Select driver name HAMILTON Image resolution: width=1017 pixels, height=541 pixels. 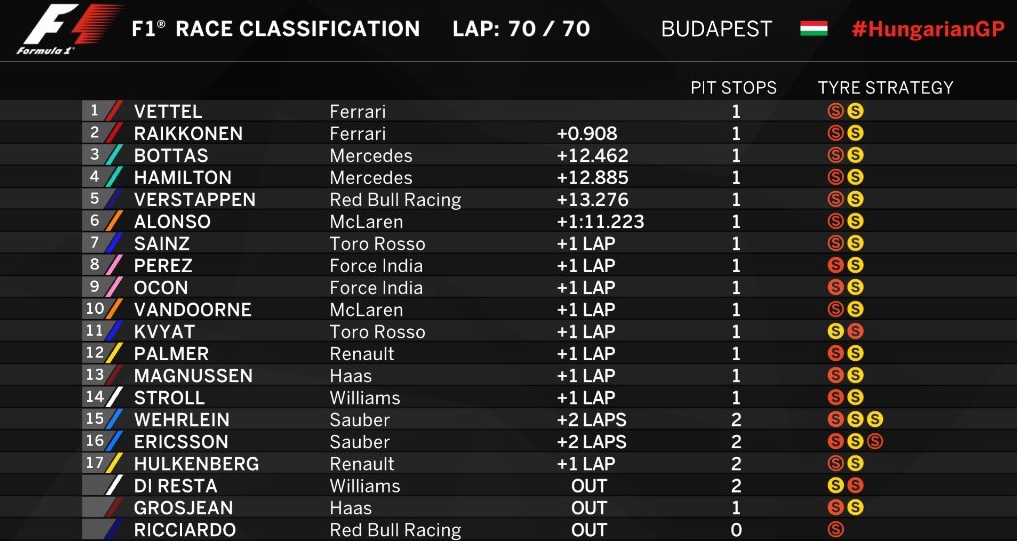pos(182,178)
